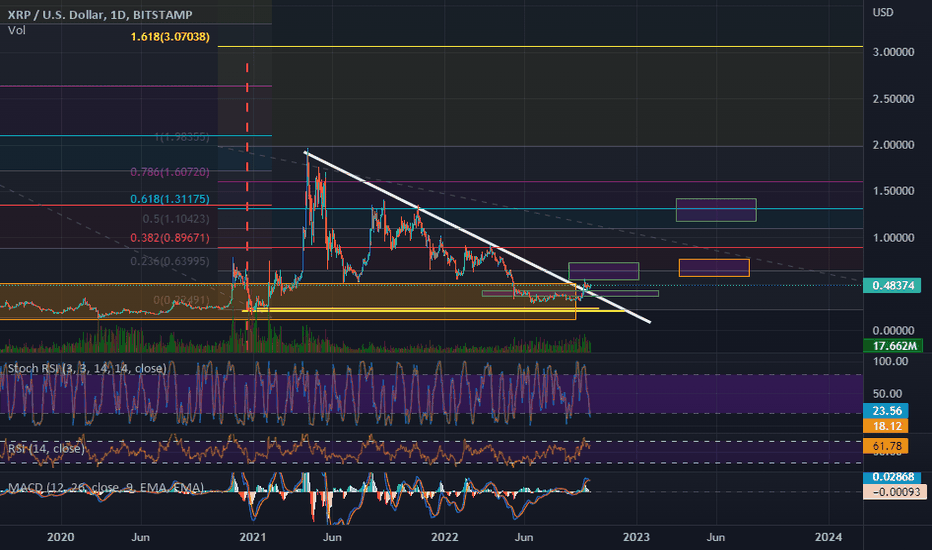Screen dimensions: 932x550
Task: Click the -0.00093 MACD histogram value tag
Action: [895, 492]
